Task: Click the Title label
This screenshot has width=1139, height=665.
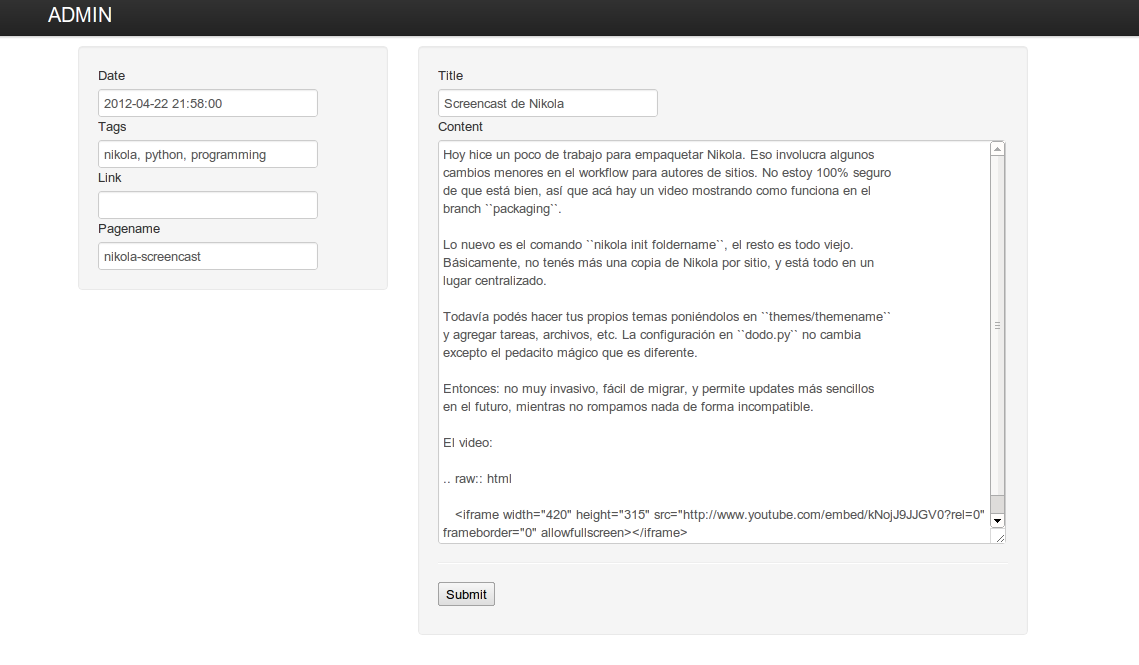Action: pos(450,76)
